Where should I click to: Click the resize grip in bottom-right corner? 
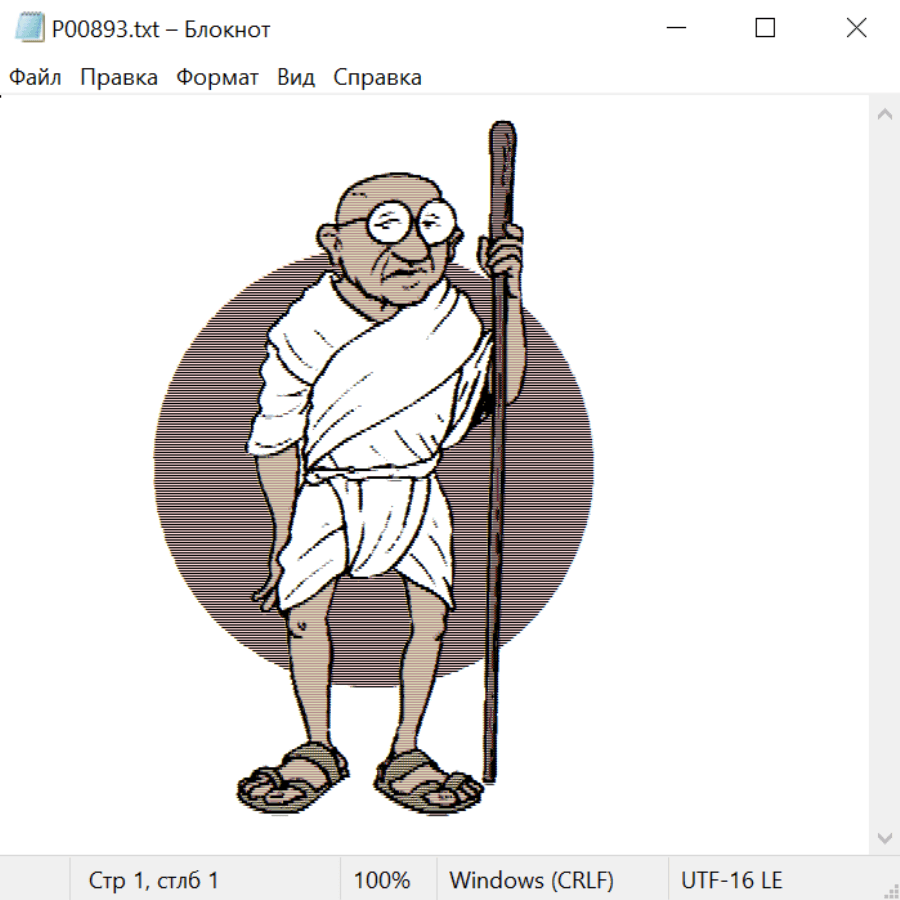[x=891, y=891]
